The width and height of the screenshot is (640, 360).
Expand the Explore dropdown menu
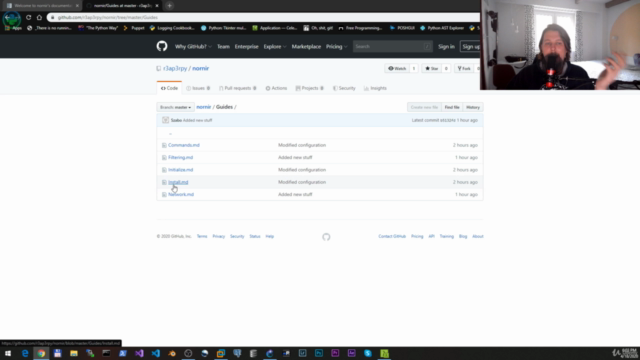tap(275, 47)
